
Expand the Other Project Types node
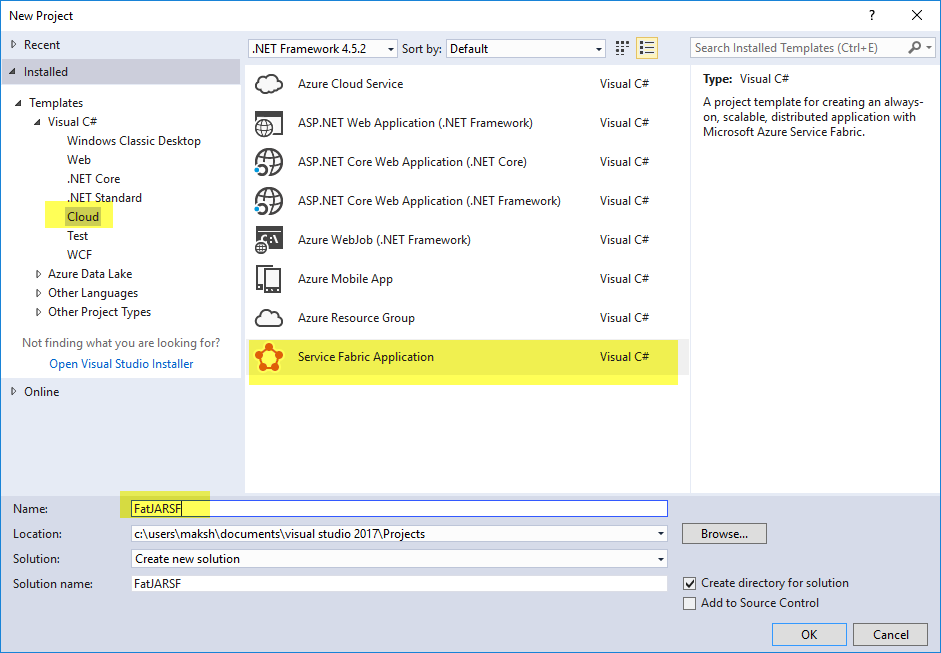point(38,312)
